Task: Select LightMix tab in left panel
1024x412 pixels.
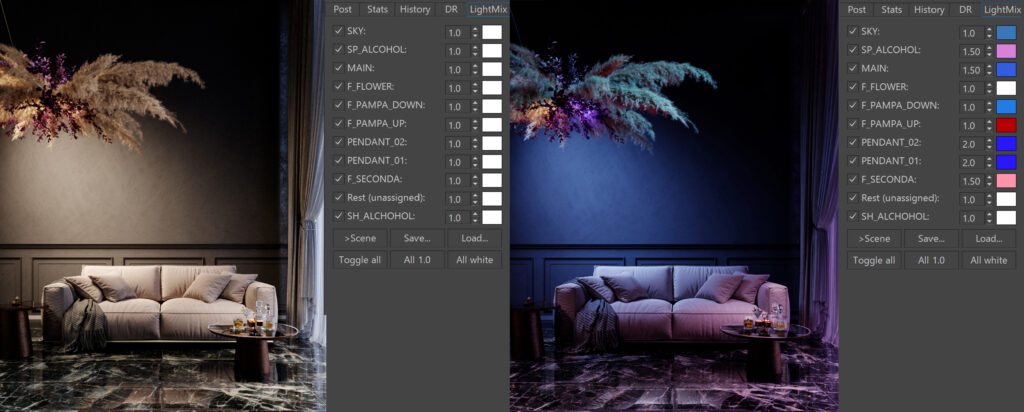Action: point(488,9)
